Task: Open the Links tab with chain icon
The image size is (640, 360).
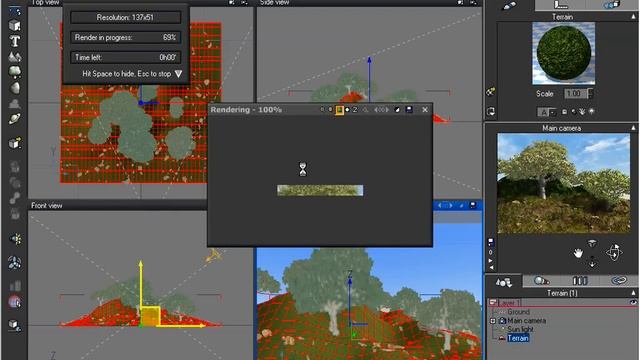Action: click(x=618, y=281)
